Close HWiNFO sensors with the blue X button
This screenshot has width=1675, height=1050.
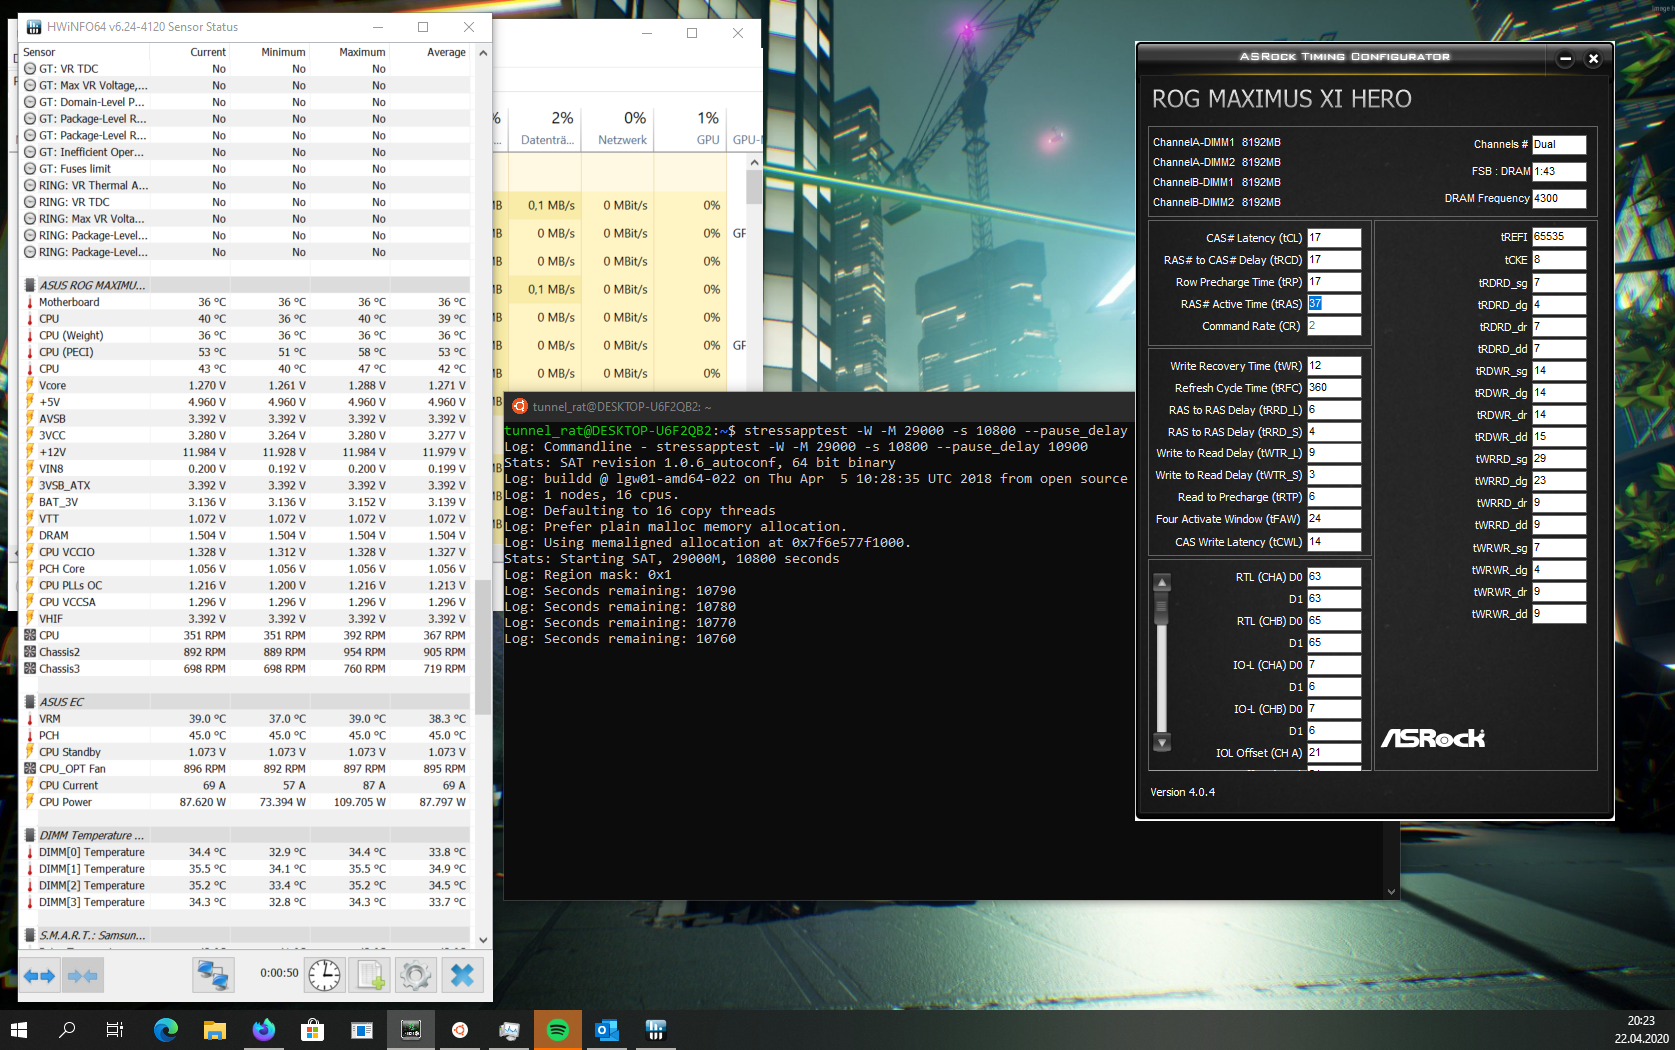tap(462, 975)
